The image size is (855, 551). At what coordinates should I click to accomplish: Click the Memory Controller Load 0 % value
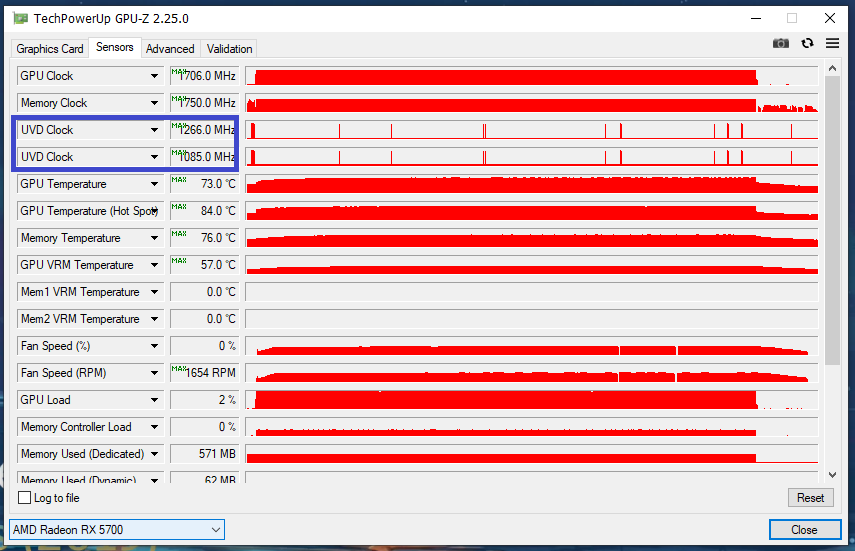click(x=204, y=427)
